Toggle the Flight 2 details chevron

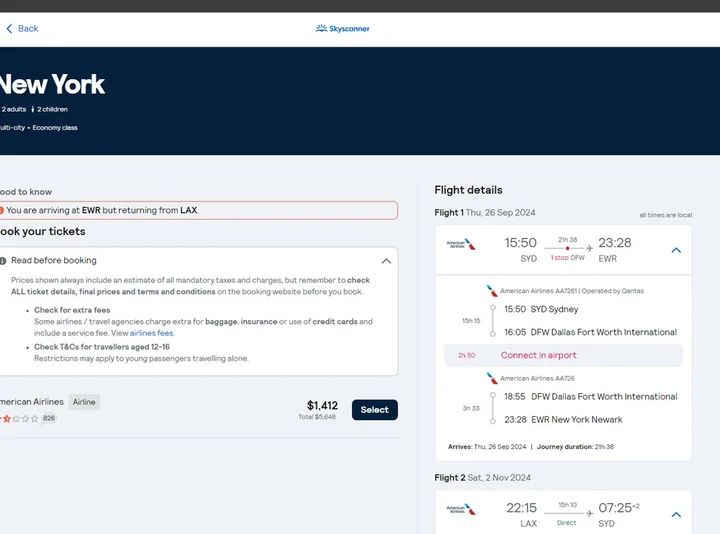(676, 515)
